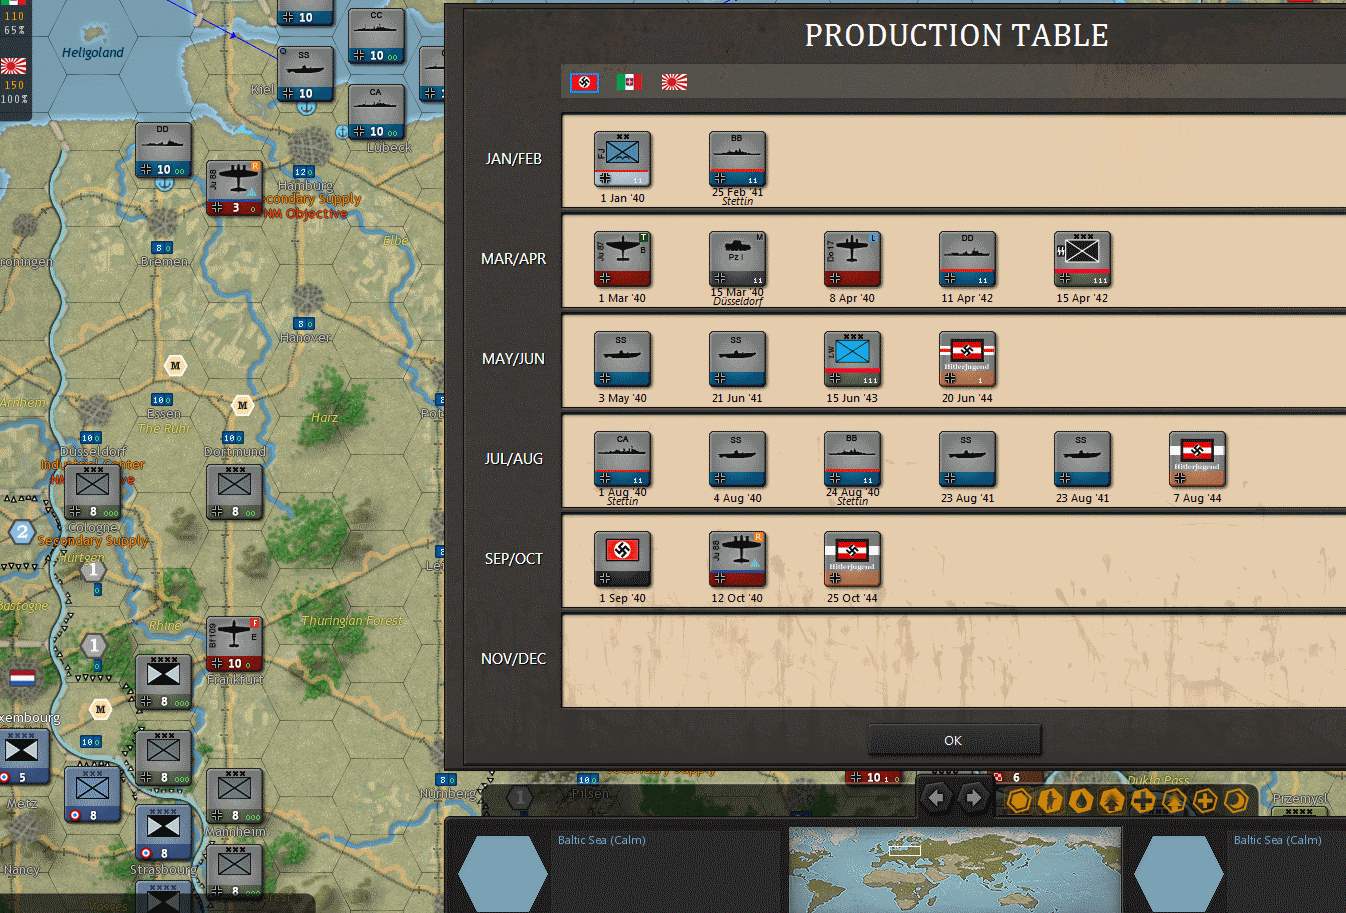Select the submarine dated 3 May '40

point(622,360)
